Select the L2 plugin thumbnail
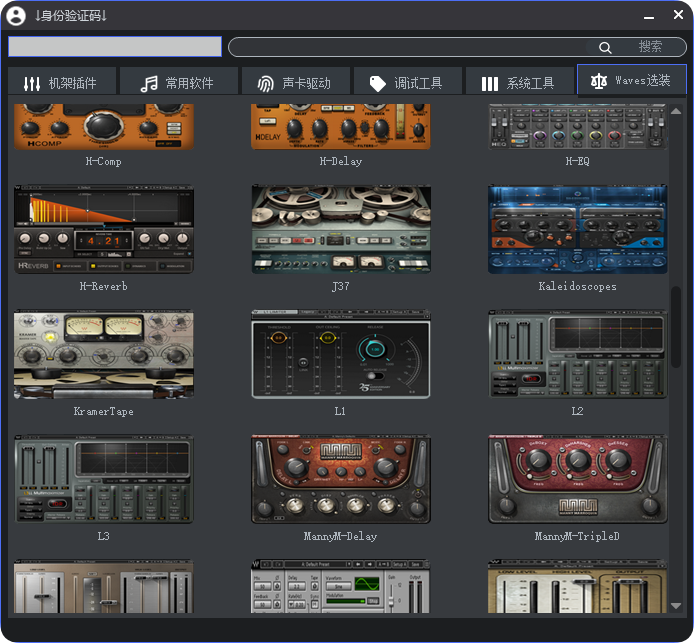The width and height of the screenshot is (694, 643). (x=578, y=354)
